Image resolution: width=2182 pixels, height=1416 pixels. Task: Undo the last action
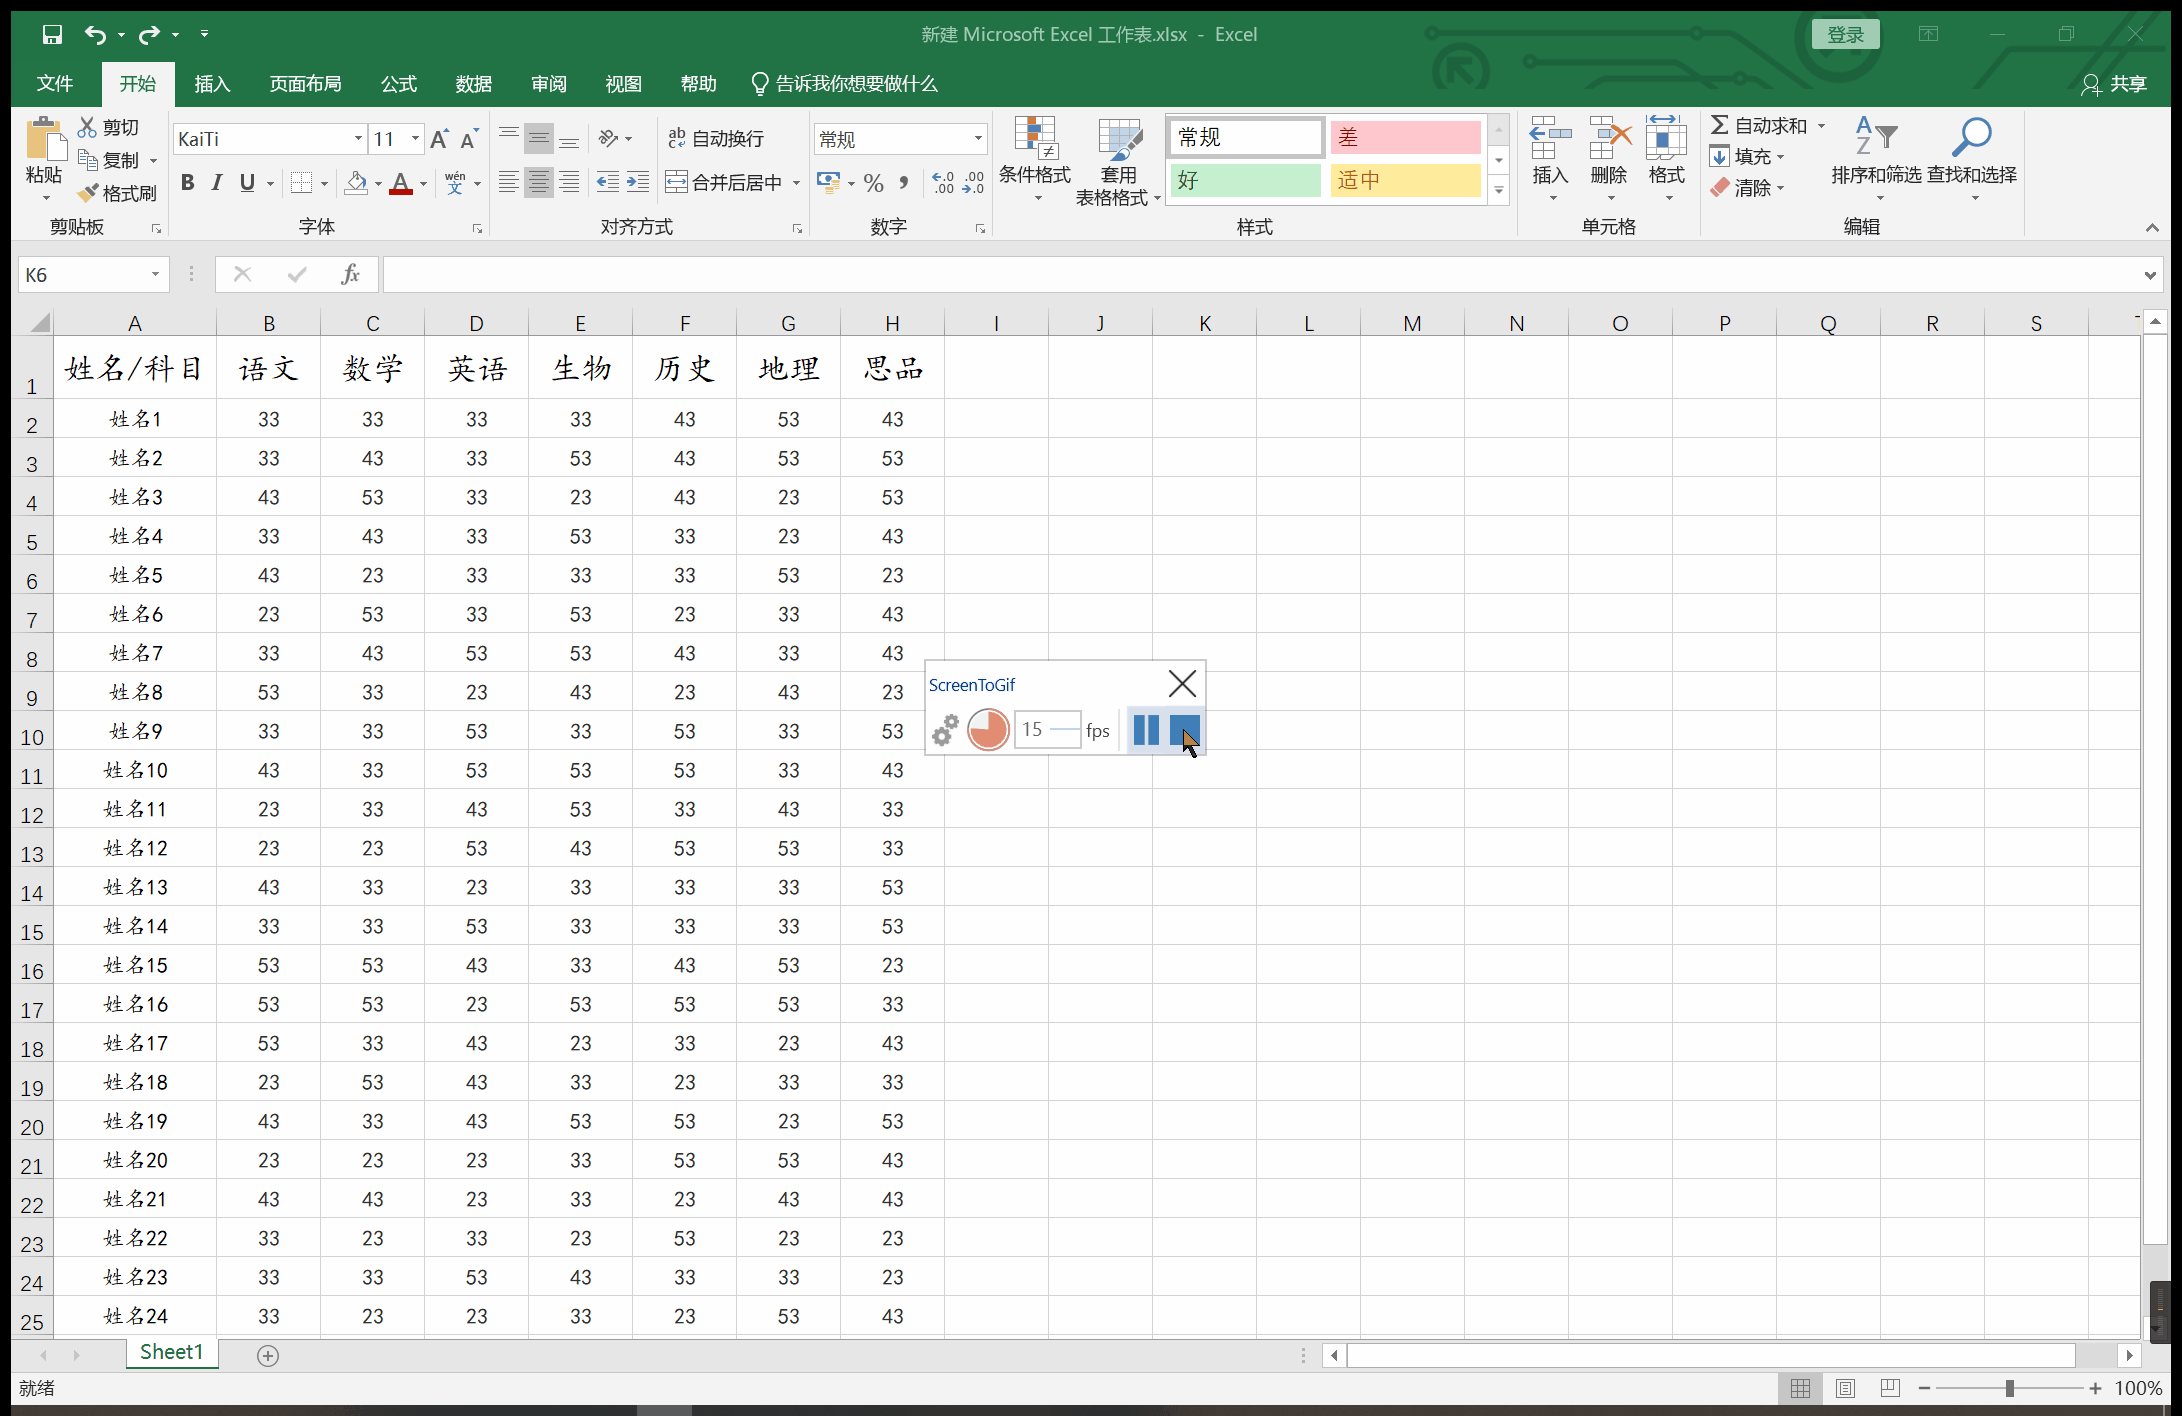coord(94,34)
